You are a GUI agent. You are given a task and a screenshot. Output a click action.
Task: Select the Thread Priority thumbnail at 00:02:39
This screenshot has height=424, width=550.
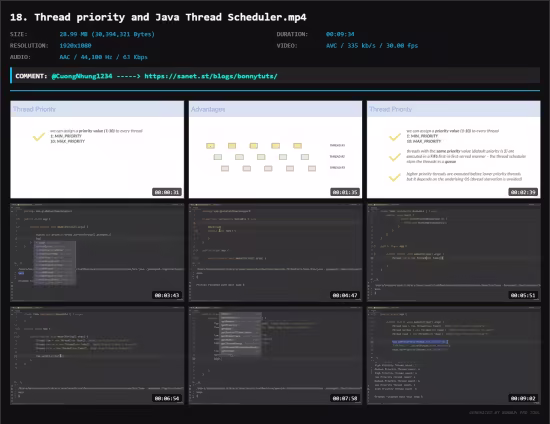point(454,149)
